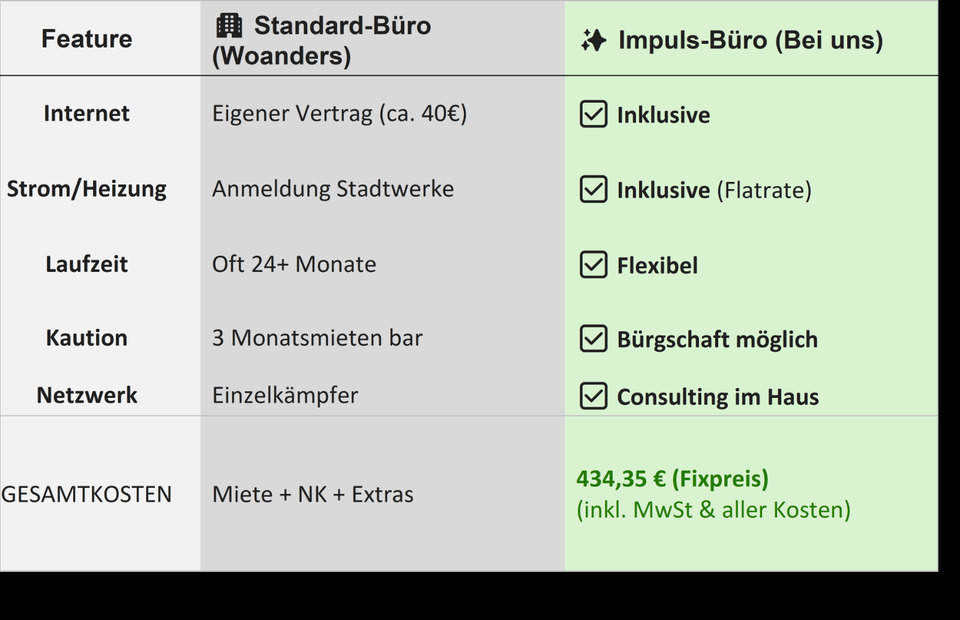Click the Strom/Heizung row label
The width and height of the screenshot is (960, 620).
click(87, 188)
